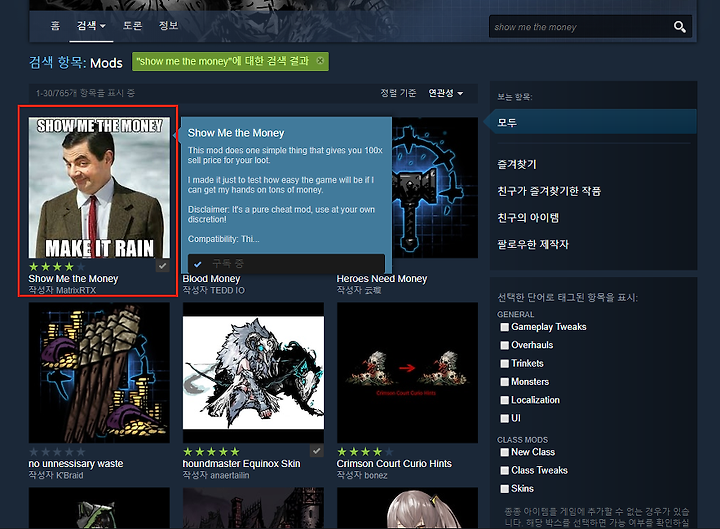Open the no unnessisary waste gold pile thumbnail
This screenshot has width=720, height=529.
click(x=99, y=372)
